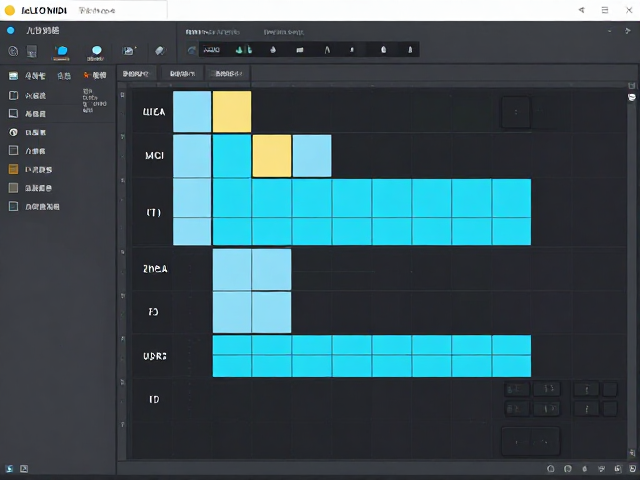Open the second tab above the track grid

click(x=182, y=74)
